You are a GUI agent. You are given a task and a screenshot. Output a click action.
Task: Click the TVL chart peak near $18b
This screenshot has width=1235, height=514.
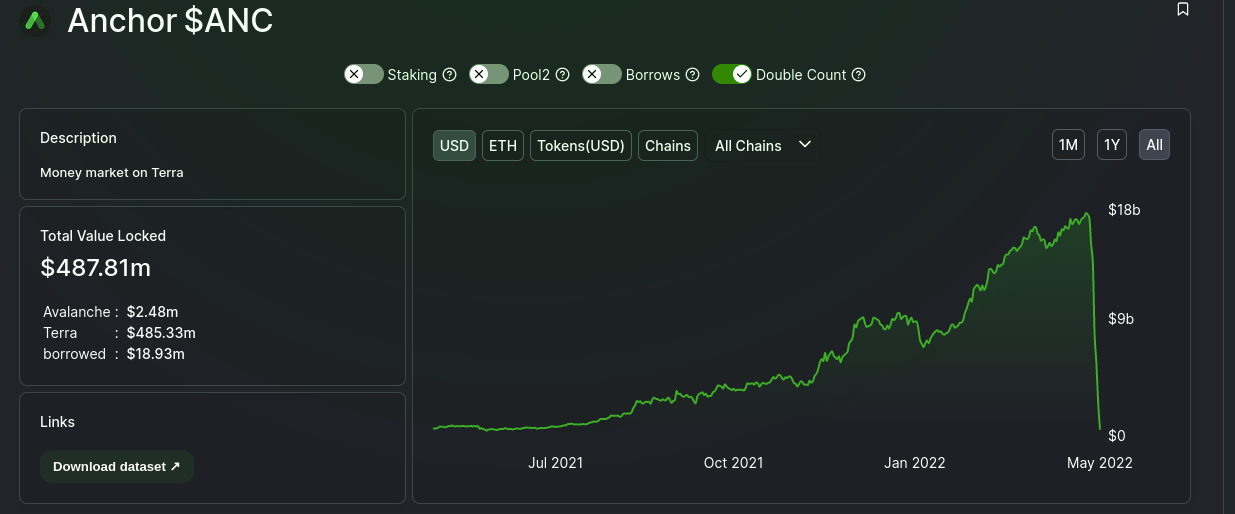[1087, 213]
